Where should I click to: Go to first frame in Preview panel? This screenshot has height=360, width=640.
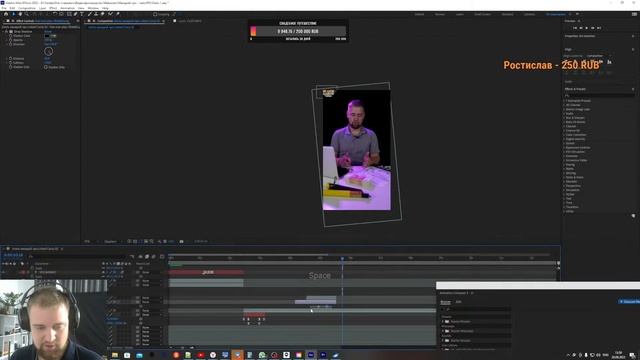(x=575, y=28)
